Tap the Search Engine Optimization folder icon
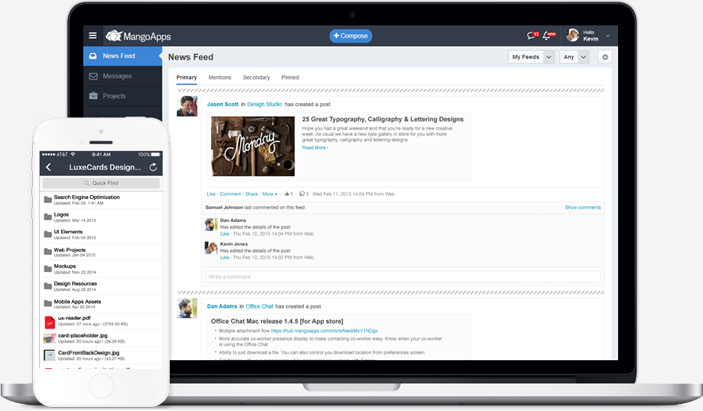This screenshot has height=411, width=703. pyautogui.click(x=48, y=200)
